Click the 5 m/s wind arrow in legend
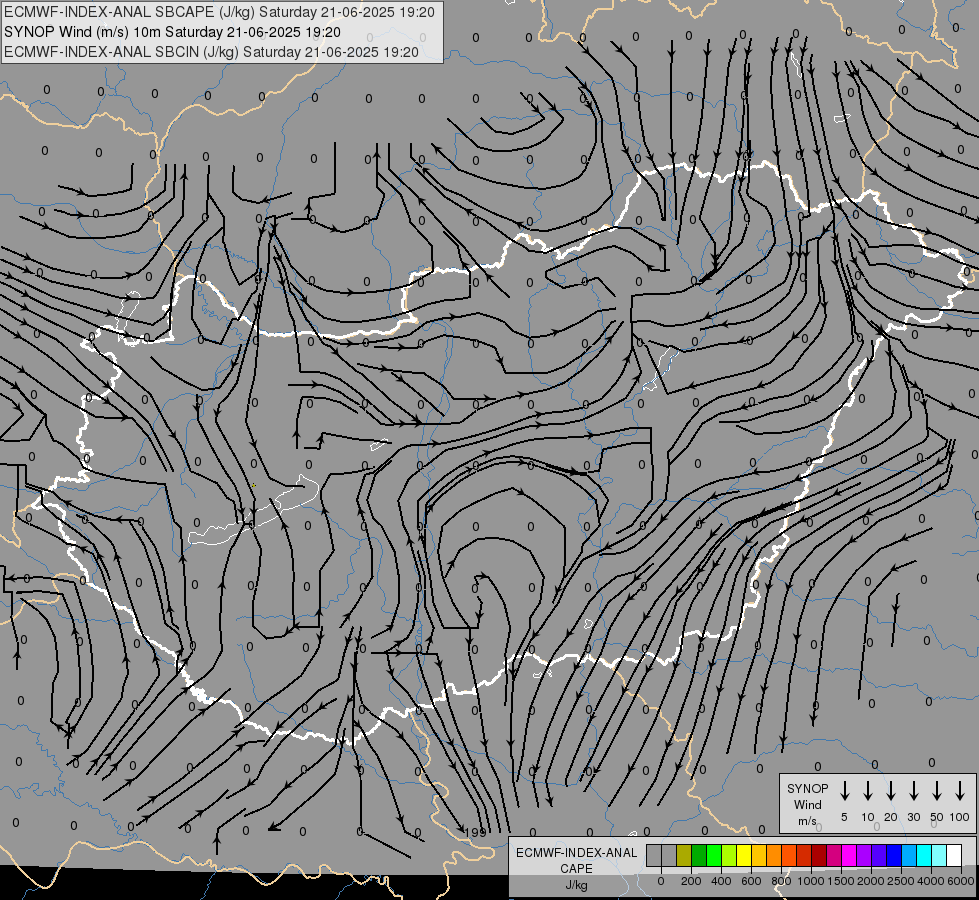Screen dimensions: 979x900 [845, 791]
